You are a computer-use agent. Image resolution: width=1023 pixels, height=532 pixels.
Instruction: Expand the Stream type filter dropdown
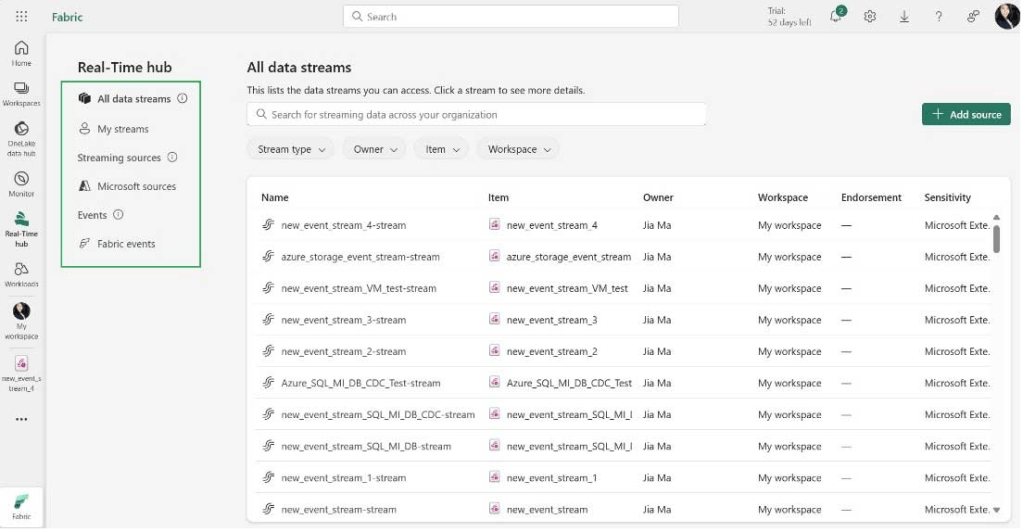pos(291,149)
